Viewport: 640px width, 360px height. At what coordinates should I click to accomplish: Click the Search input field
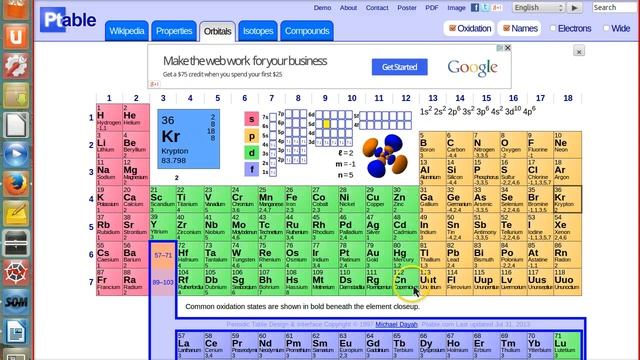[616, 8]
